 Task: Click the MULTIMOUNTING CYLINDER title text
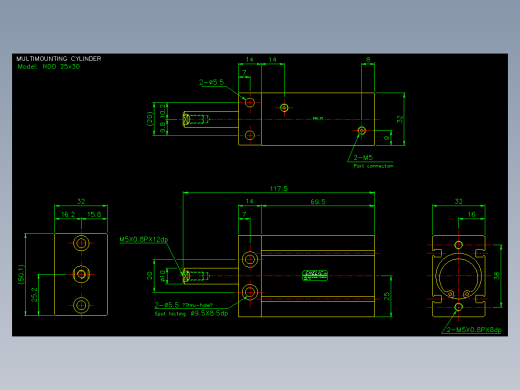tap(59, 59)
